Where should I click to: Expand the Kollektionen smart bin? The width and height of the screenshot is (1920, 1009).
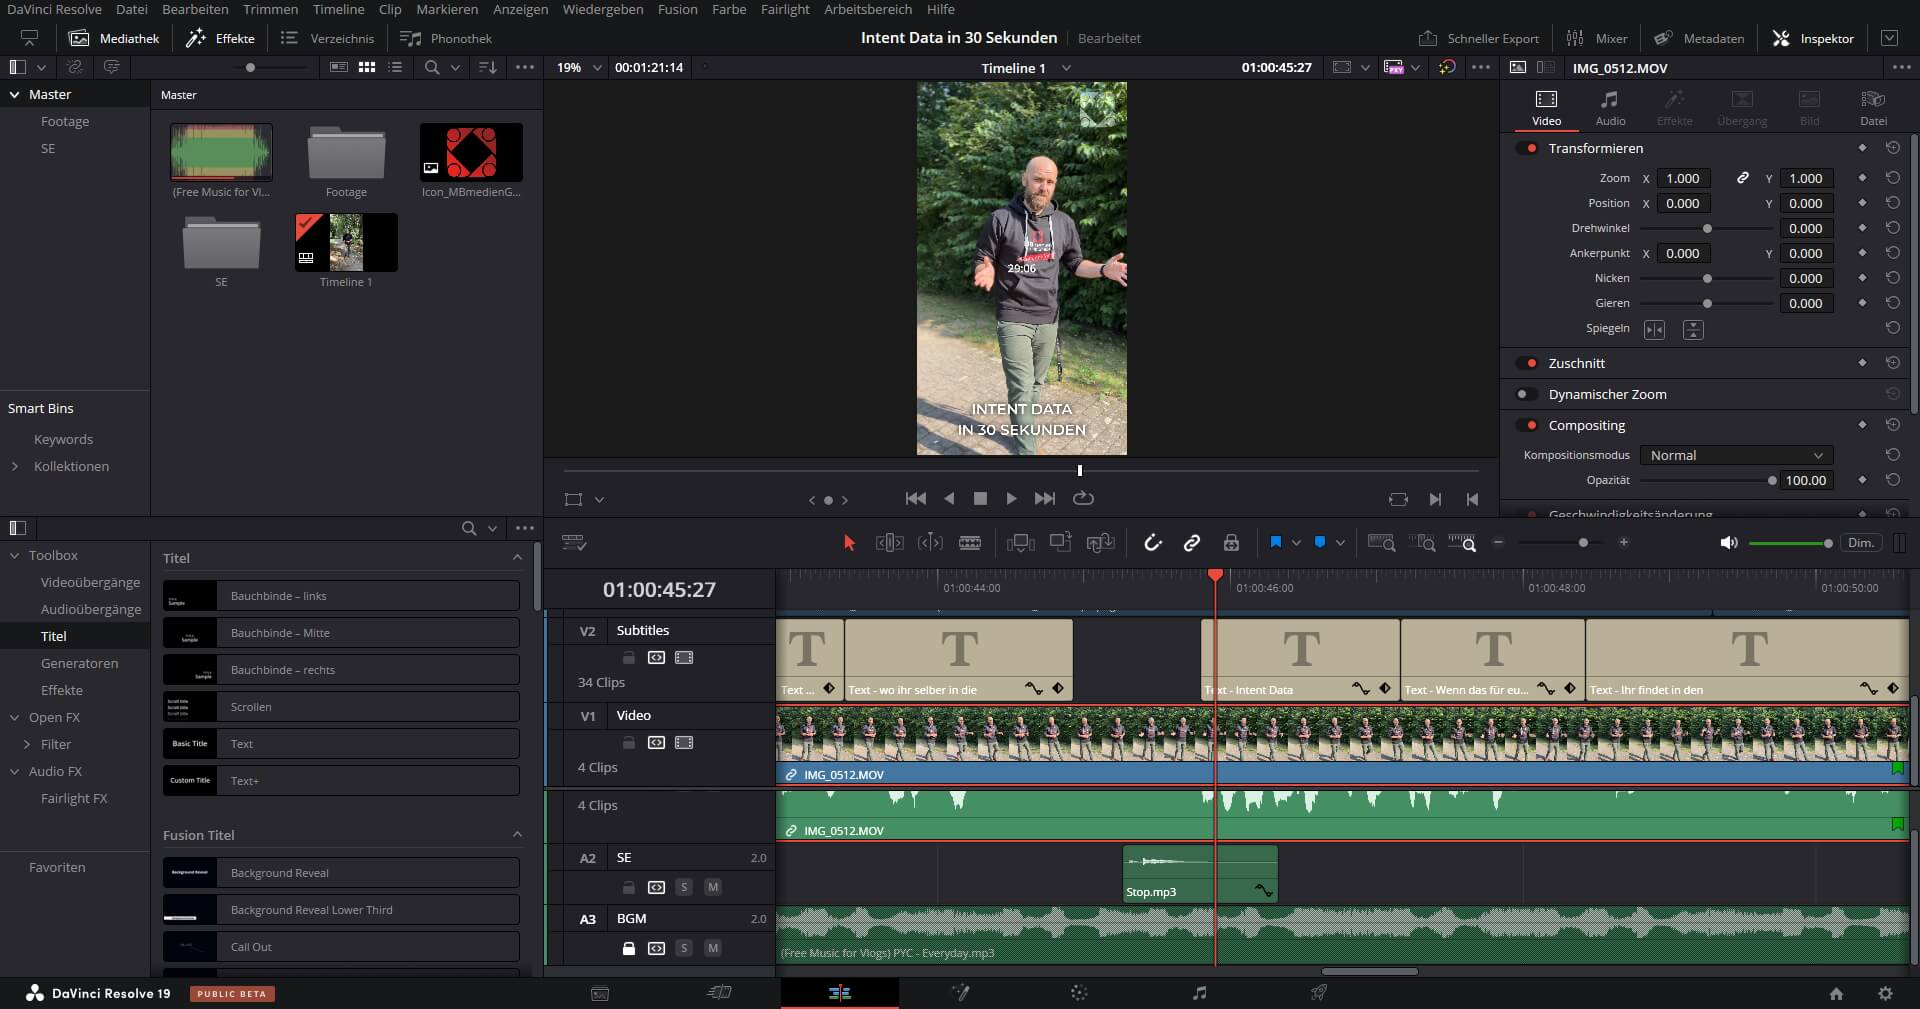coord(15,466)
